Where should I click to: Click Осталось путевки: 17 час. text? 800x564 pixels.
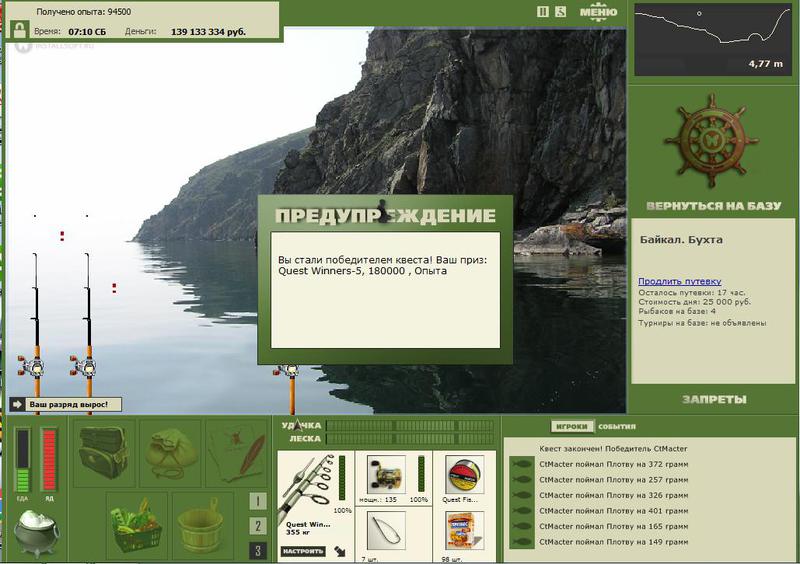(691, 292)
